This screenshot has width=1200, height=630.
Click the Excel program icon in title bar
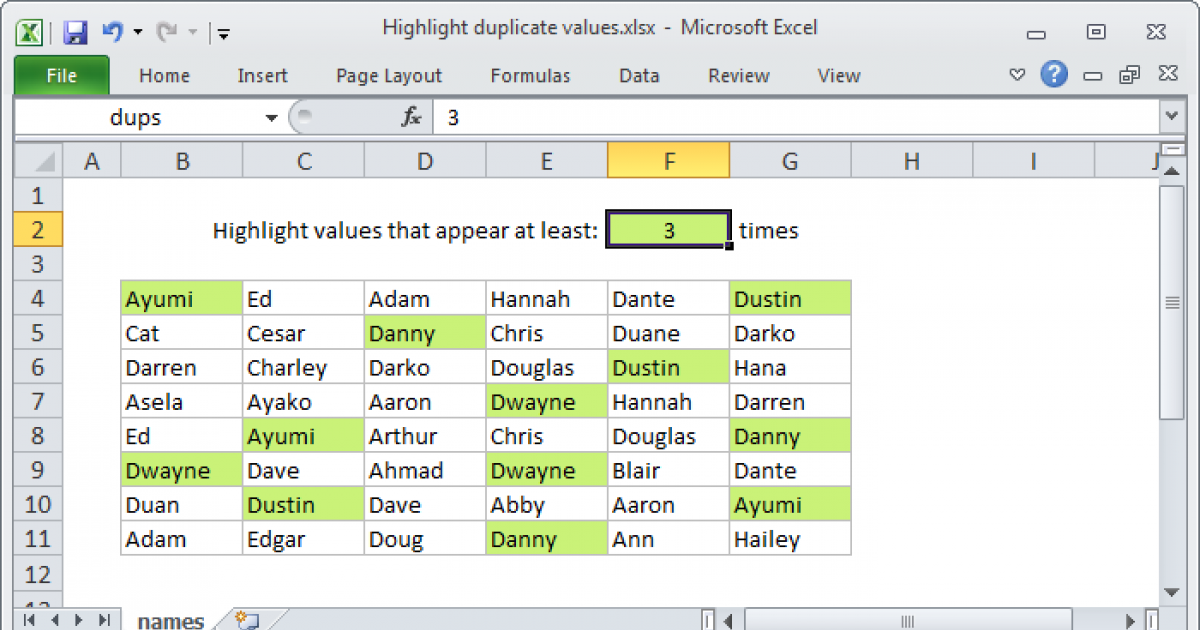point(27,32)
